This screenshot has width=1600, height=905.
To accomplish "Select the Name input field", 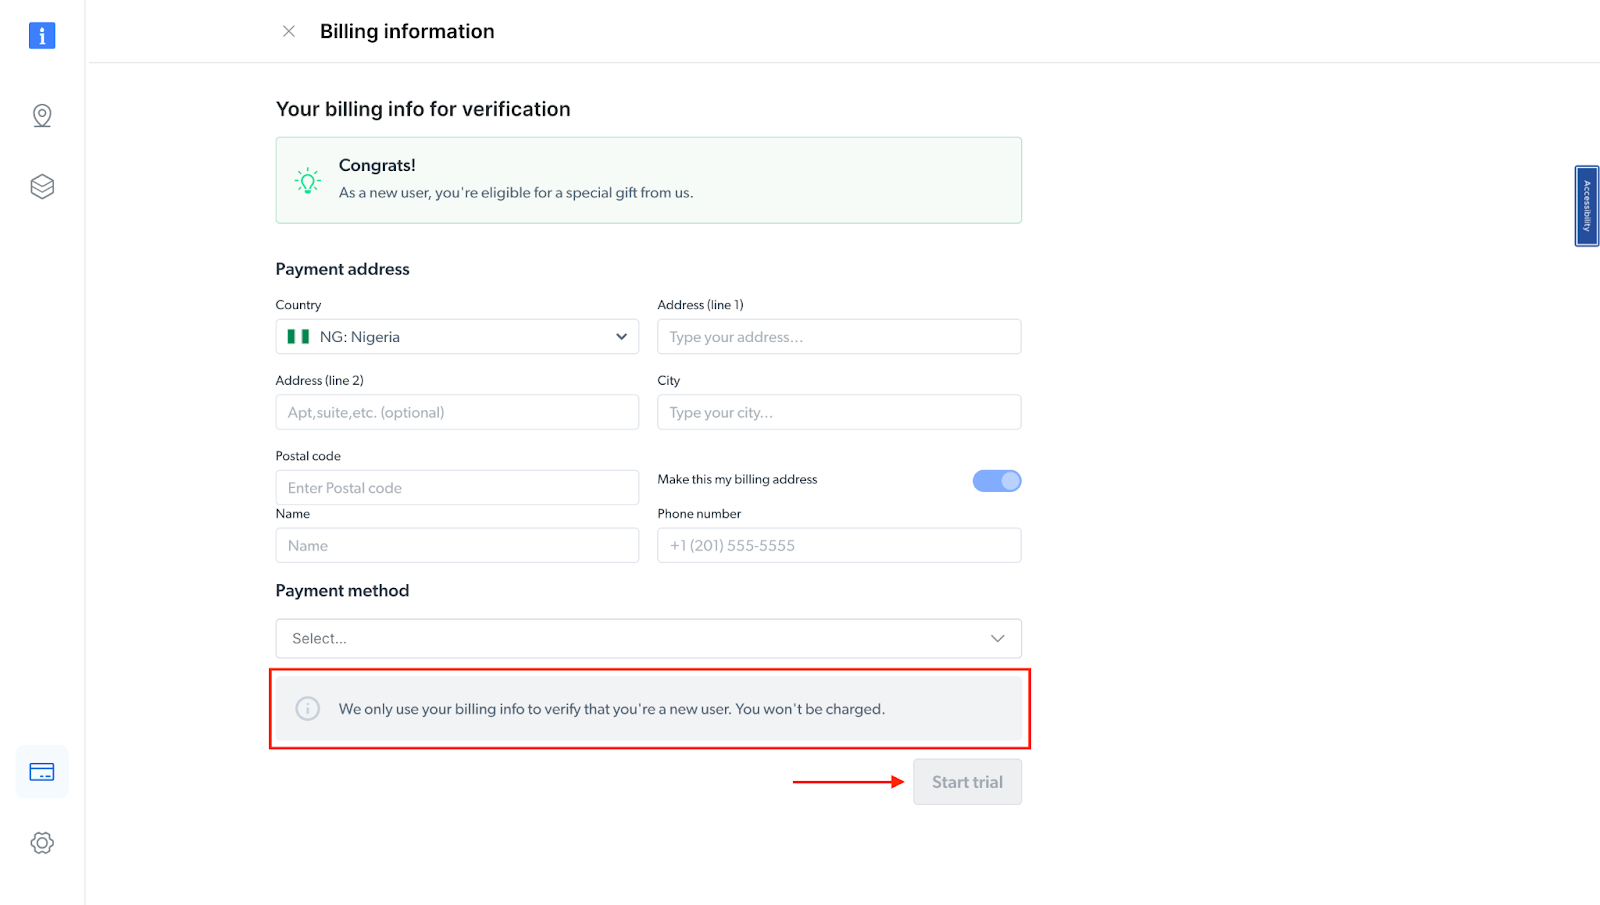I will pos(457,546).
